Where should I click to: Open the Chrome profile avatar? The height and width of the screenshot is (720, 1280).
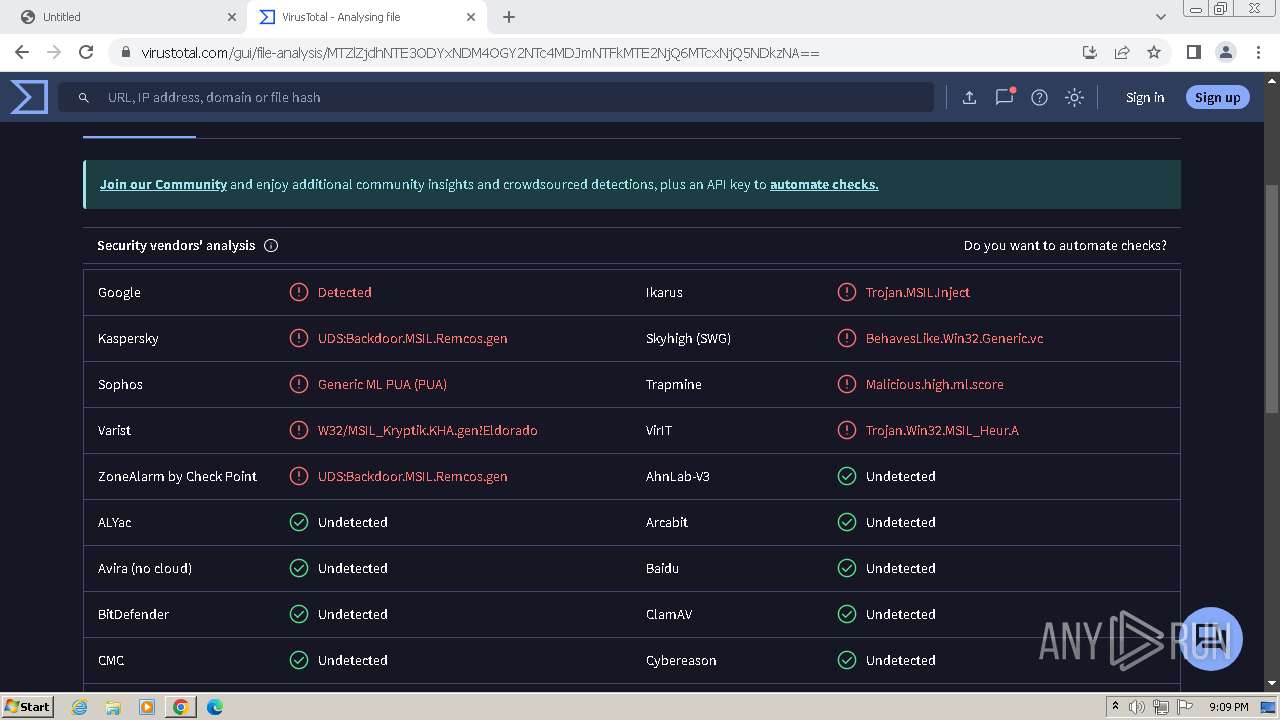1225,52
